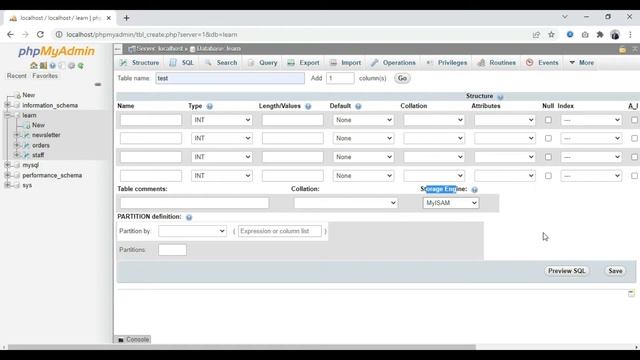Open Collation dropdown in third column row

coord(434,157)
